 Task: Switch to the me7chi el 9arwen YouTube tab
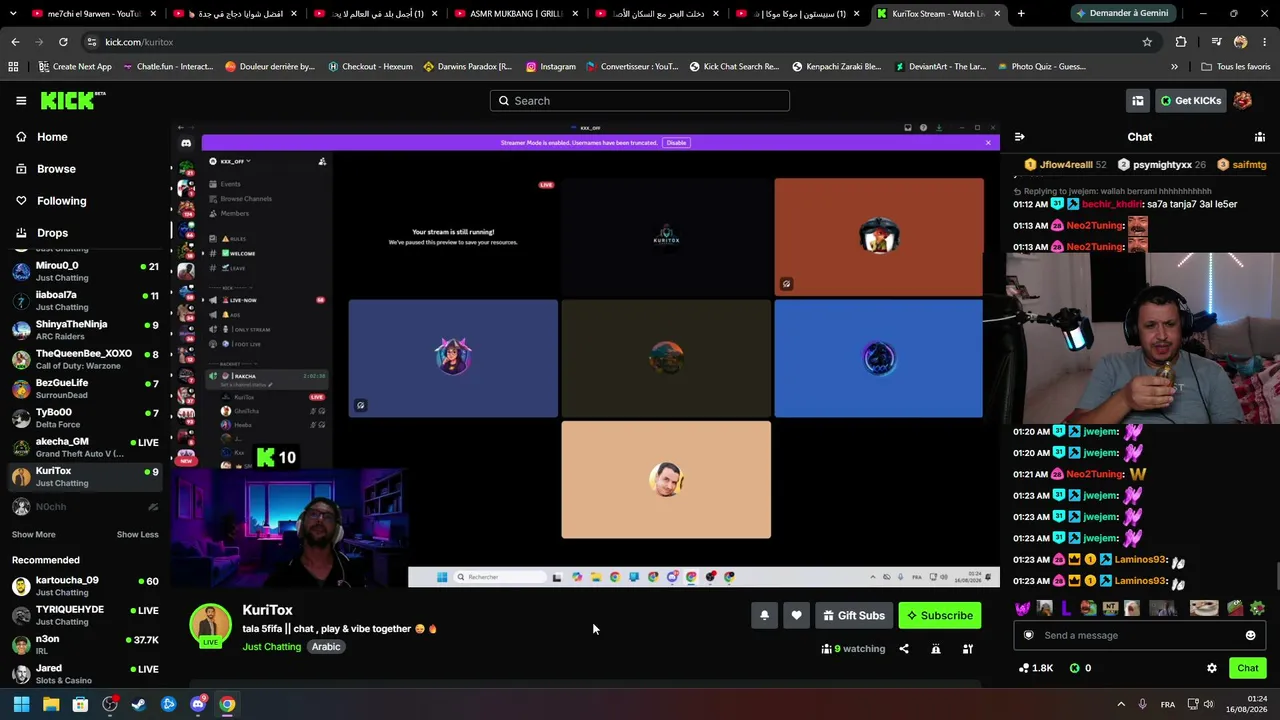(x=90, y=13)
